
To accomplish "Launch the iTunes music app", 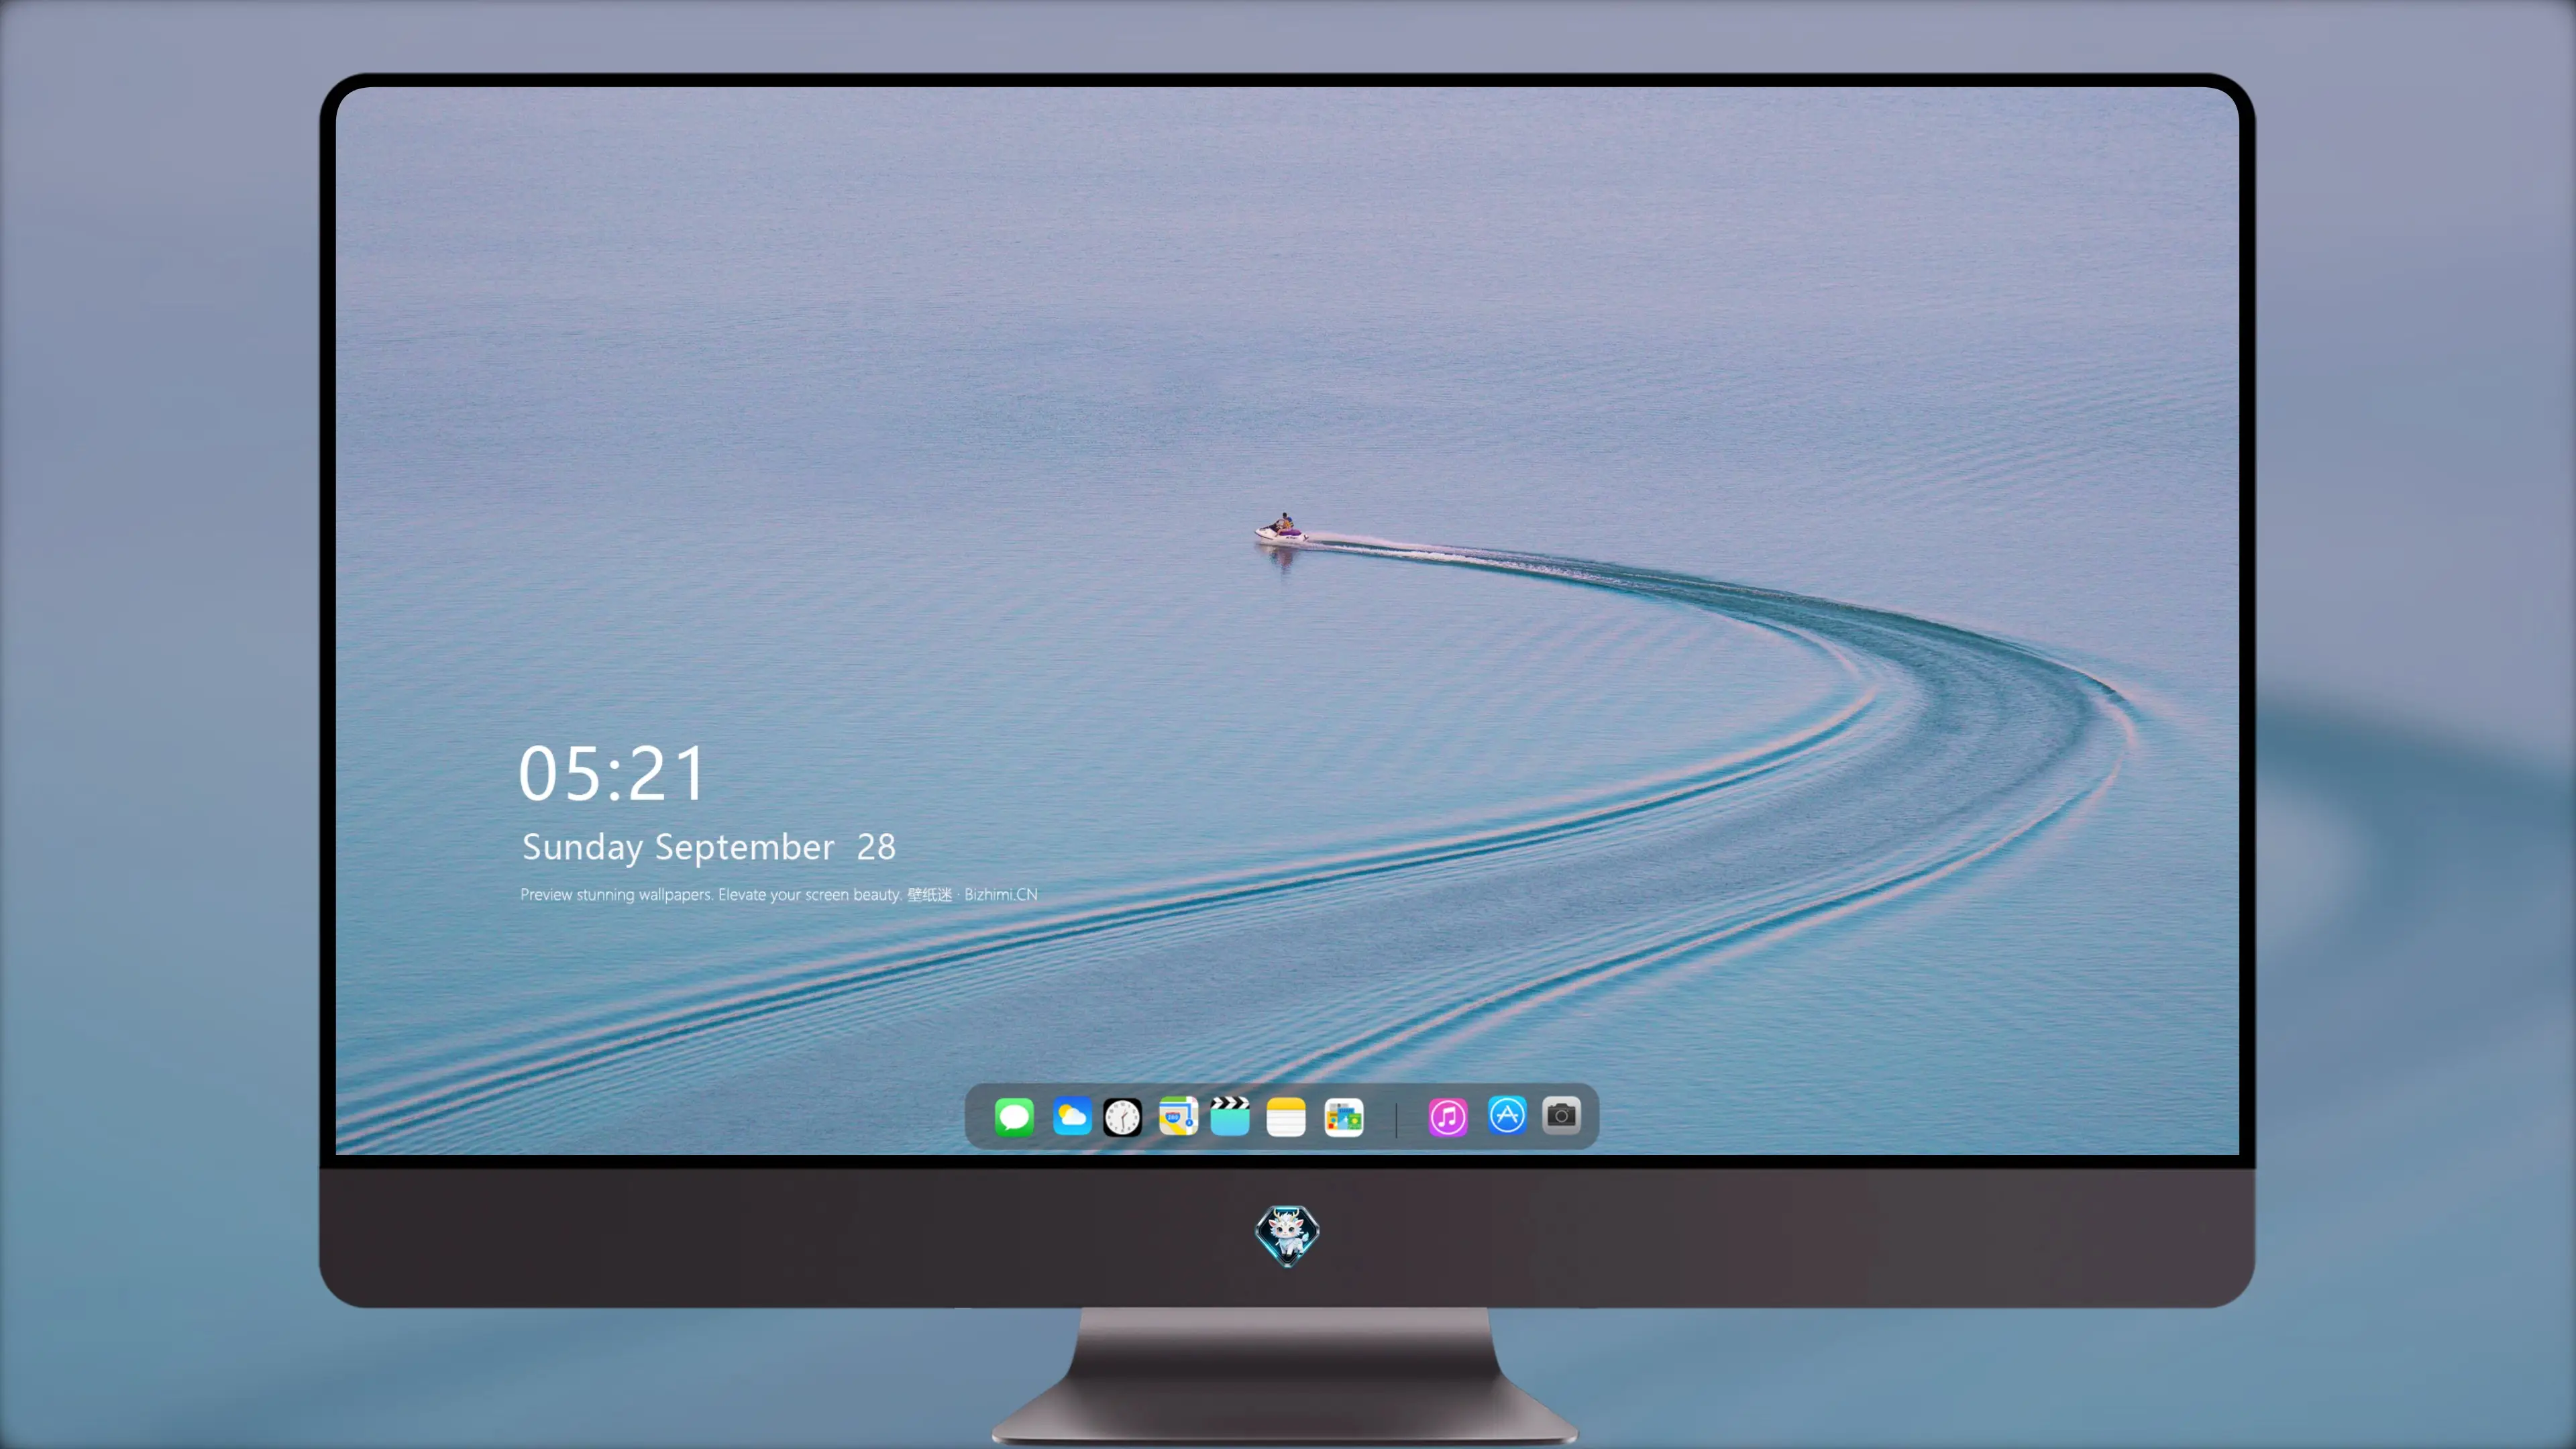I will 1448,1117.
